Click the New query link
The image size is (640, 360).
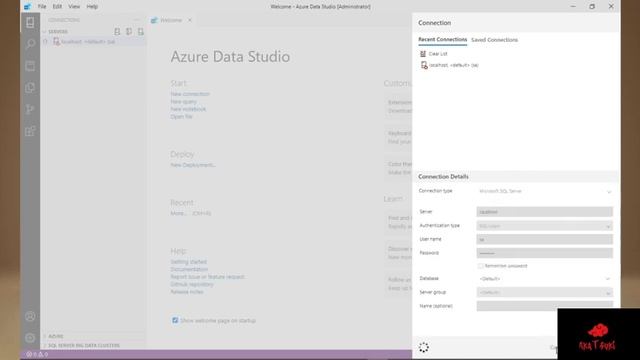click(x=184, y=102)
